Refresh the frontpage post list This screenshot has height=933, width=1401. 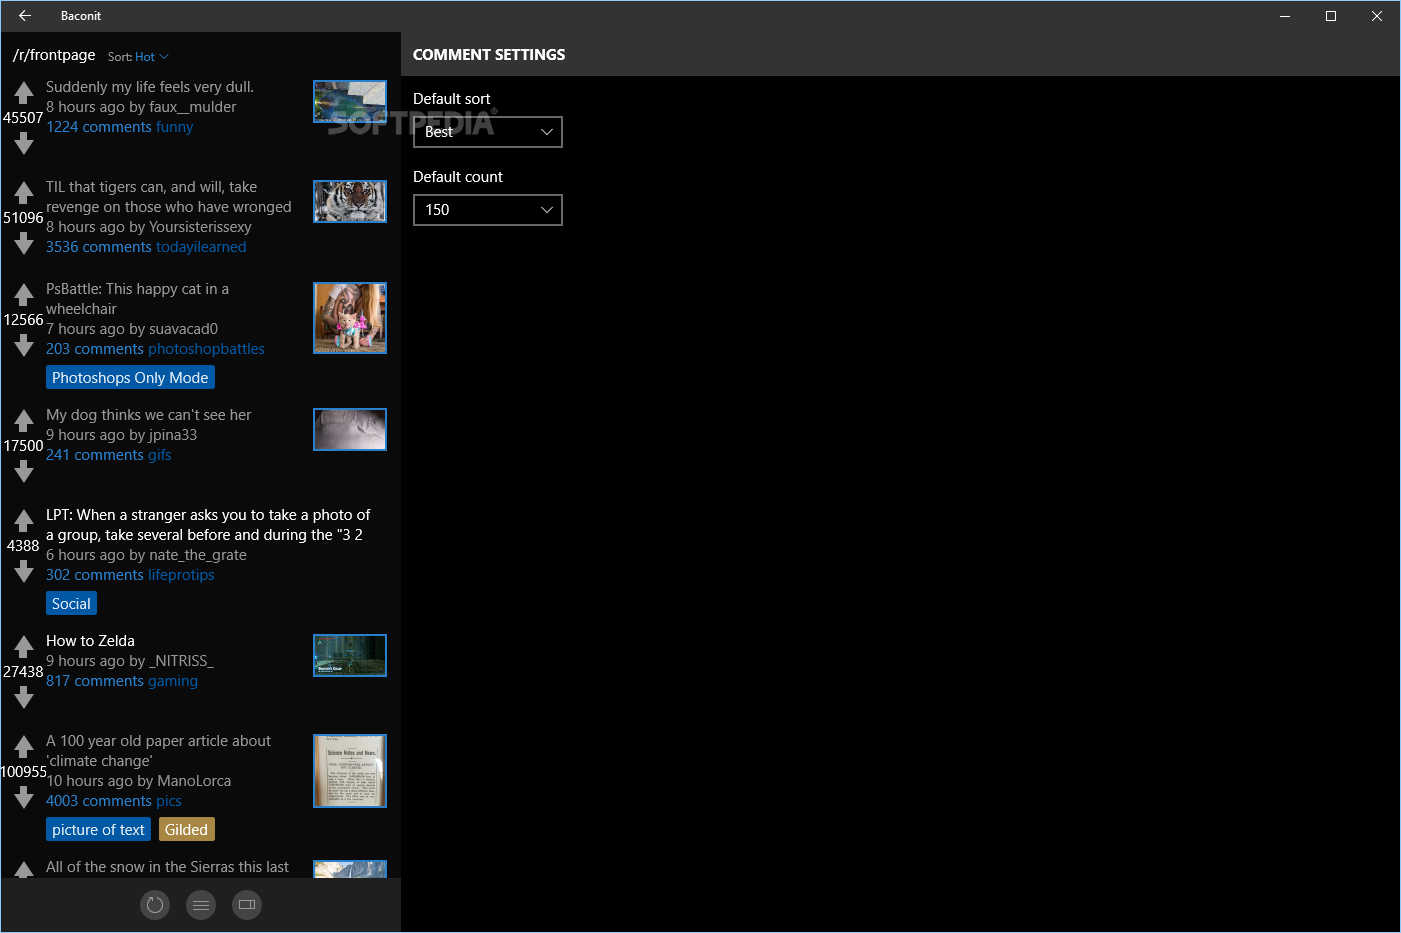155,905
